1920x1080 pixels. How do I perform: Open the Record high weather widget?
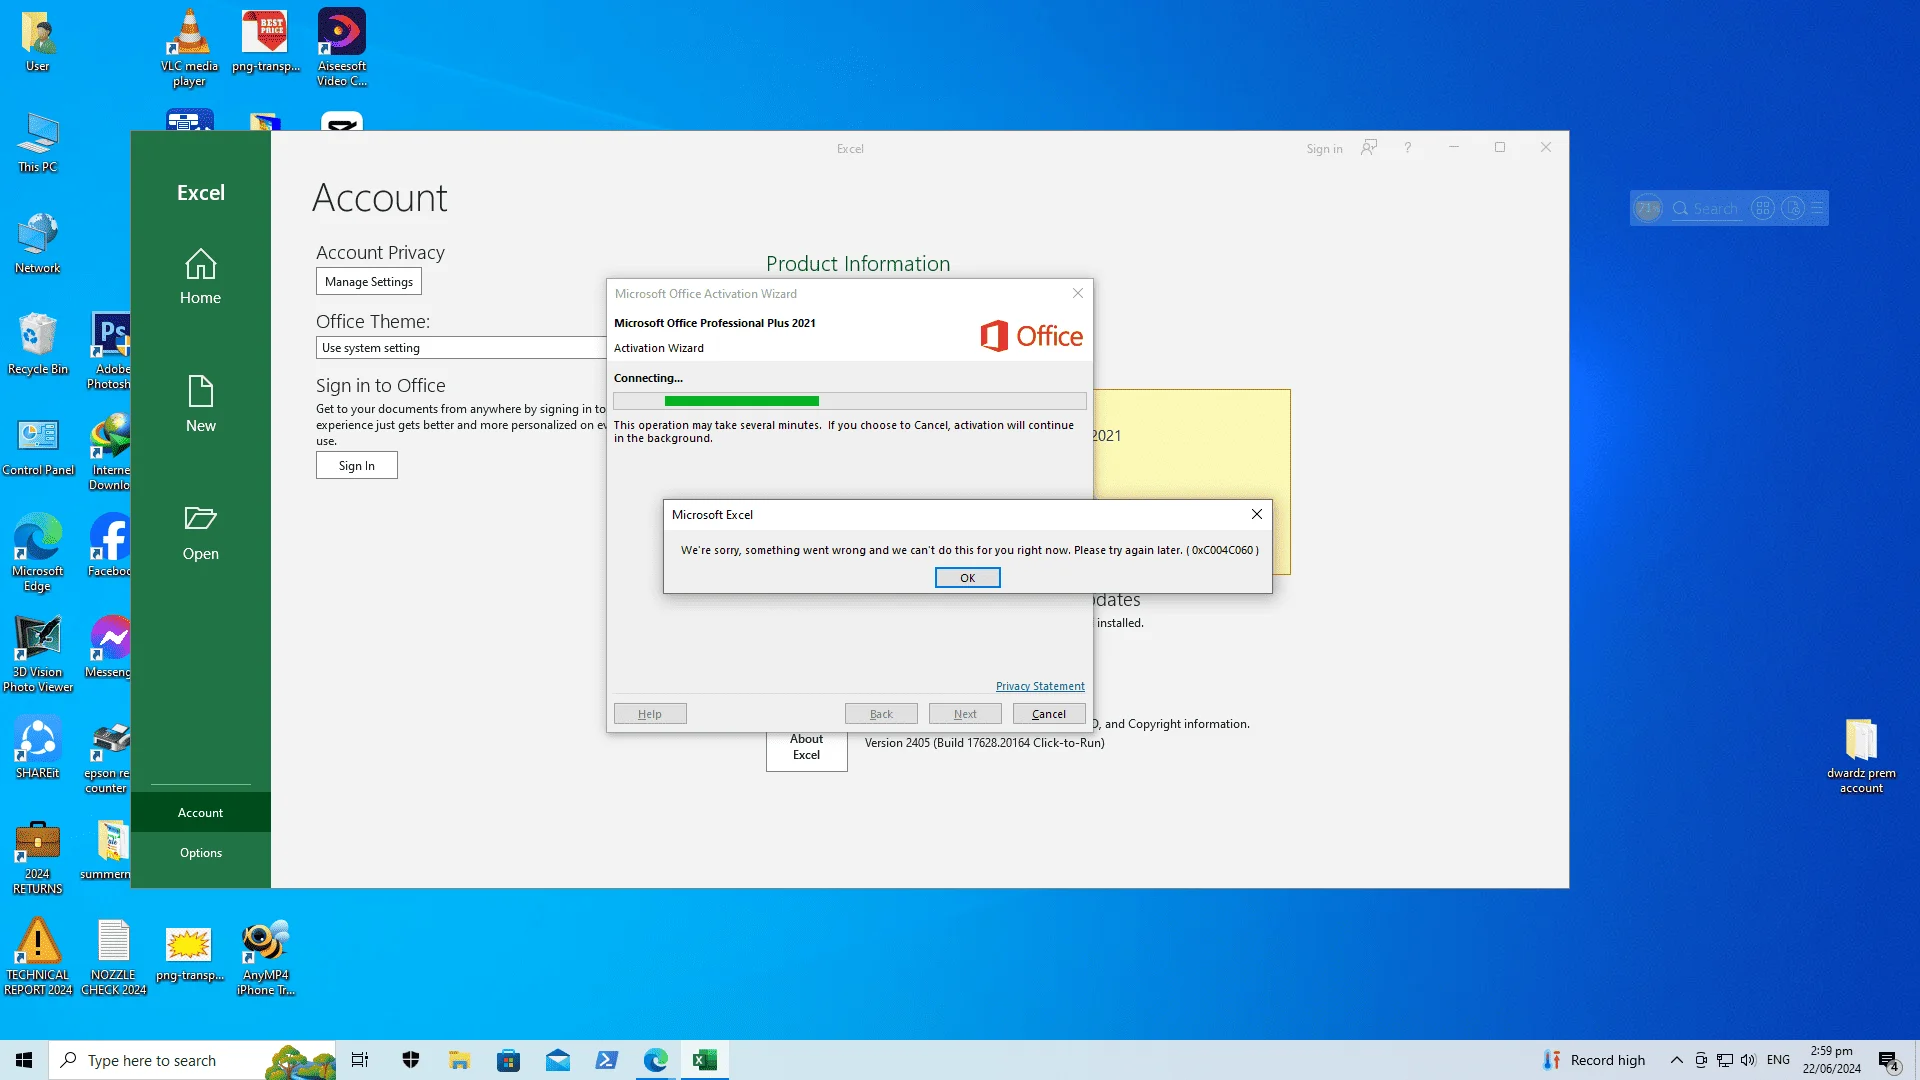(x=1594, y=1060)
